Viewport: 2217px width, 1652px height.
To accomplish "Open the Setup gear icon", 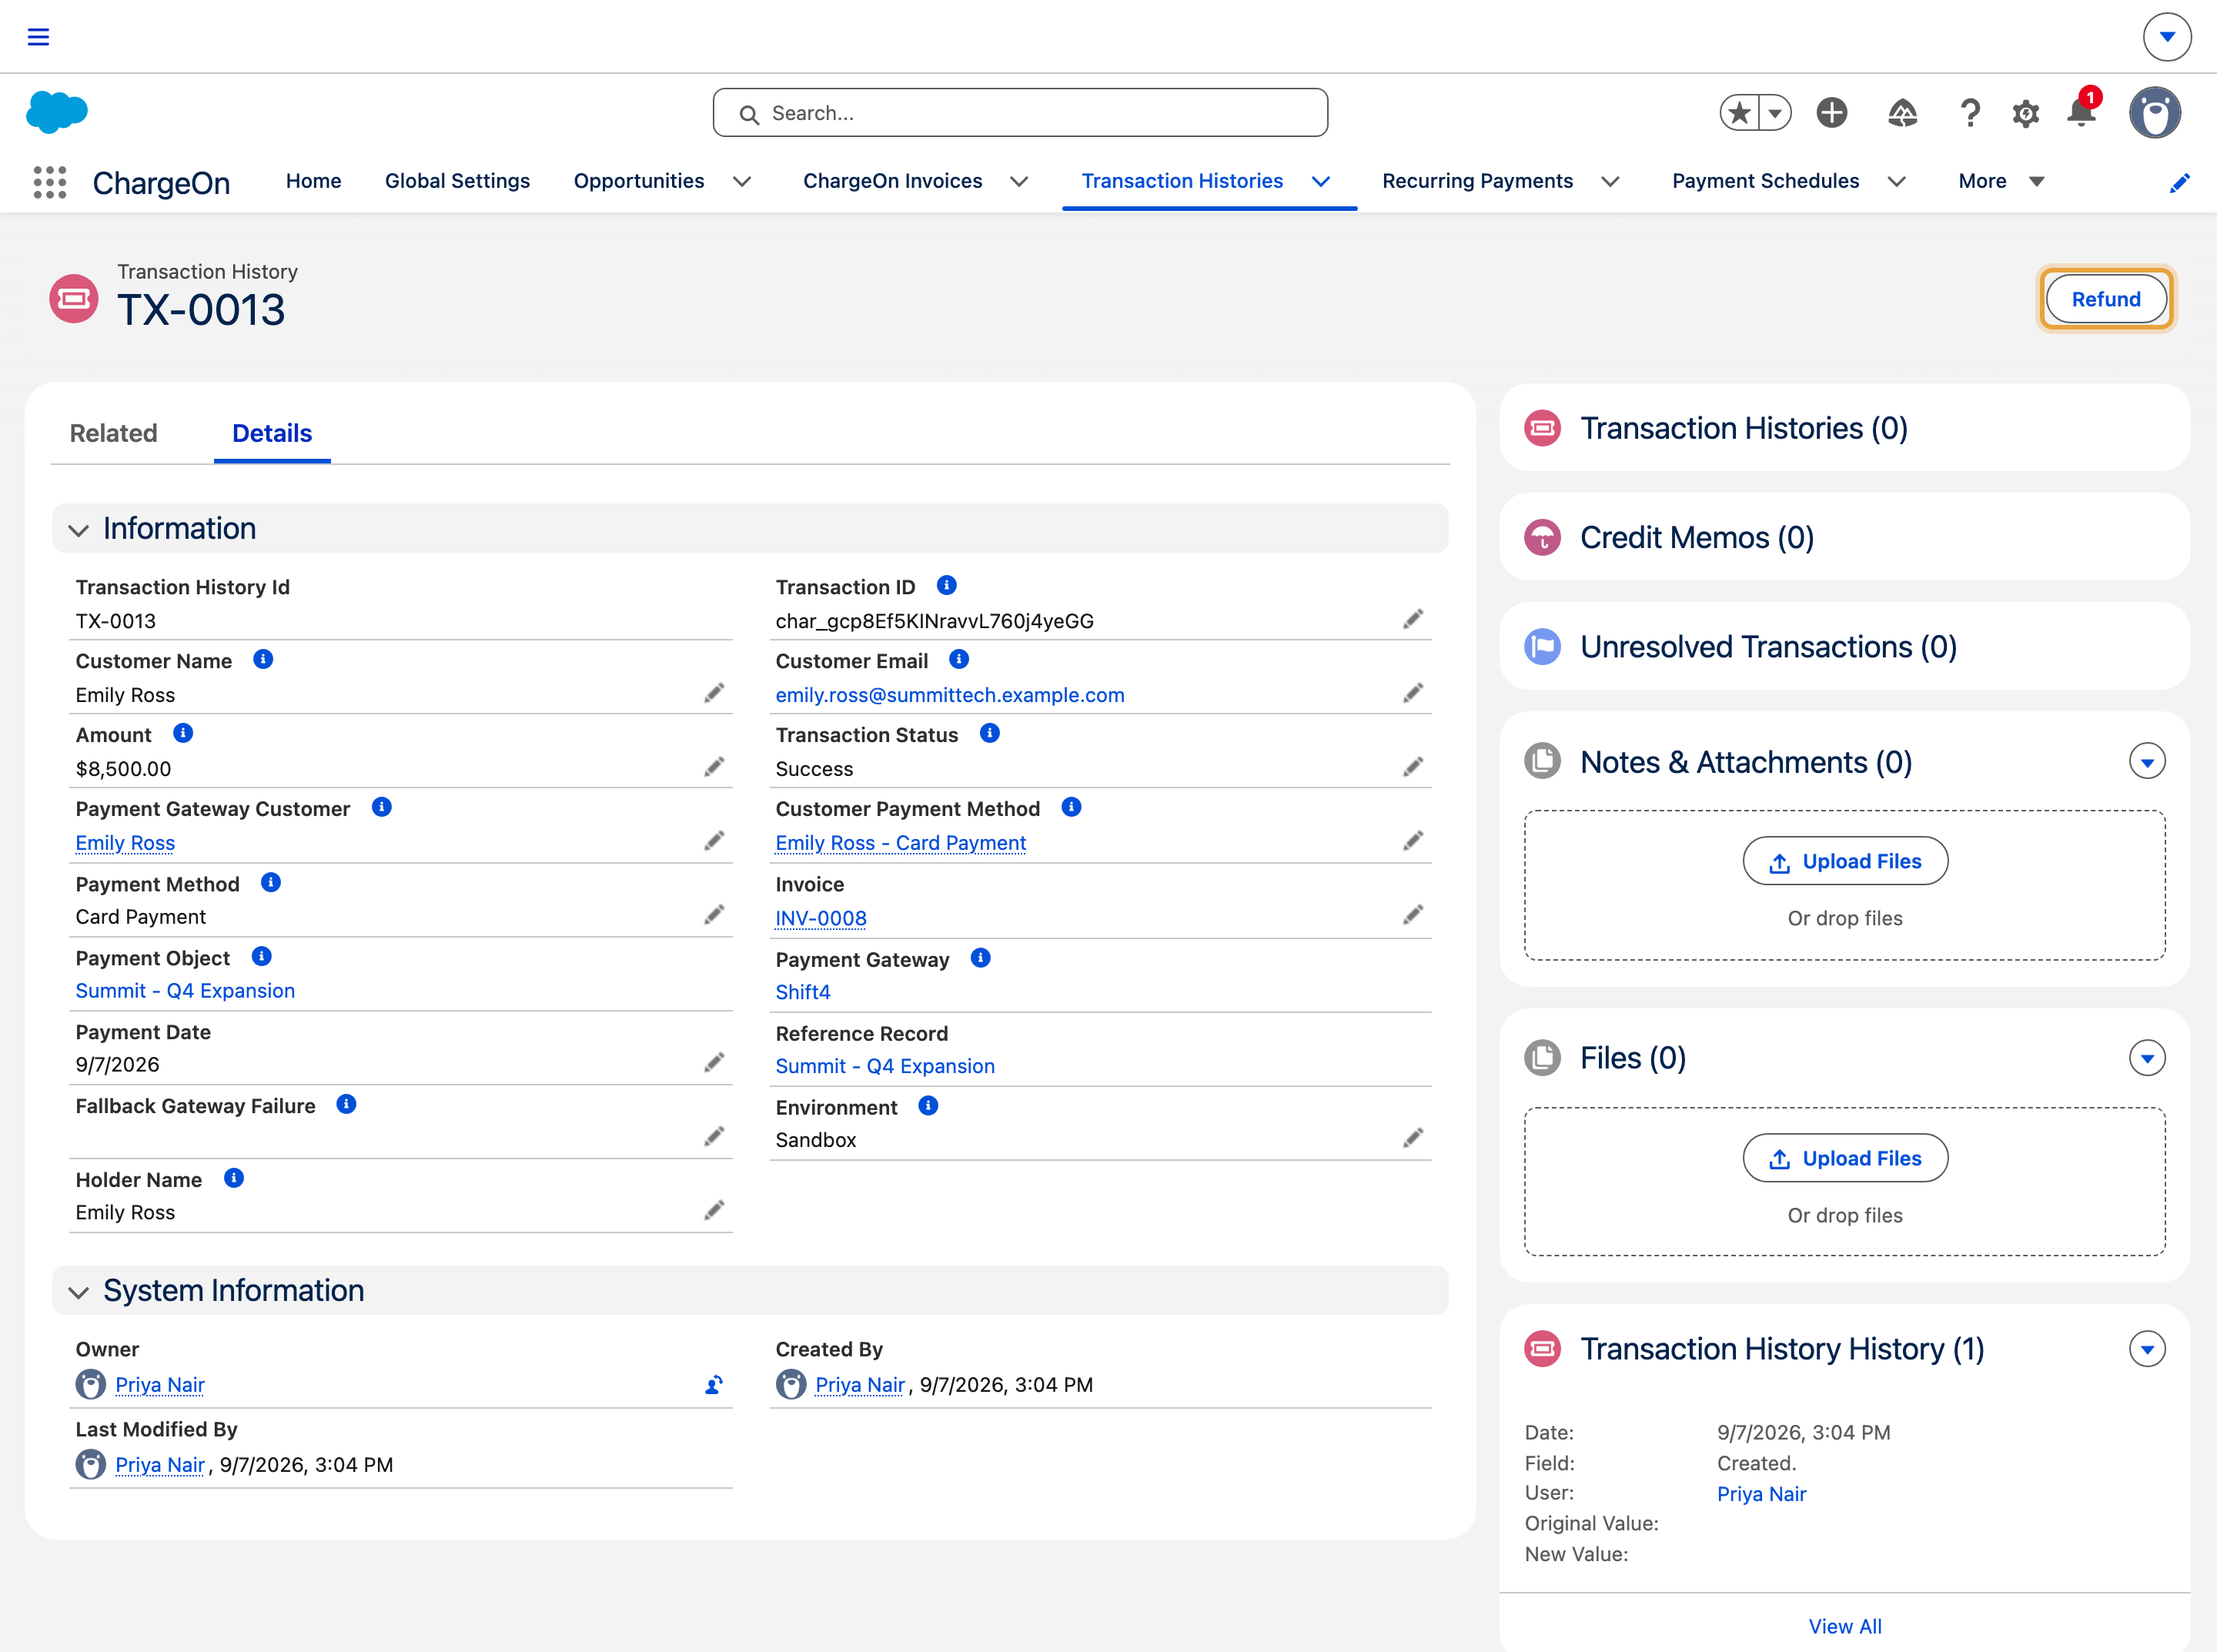I will click(x=2026, y=113).
